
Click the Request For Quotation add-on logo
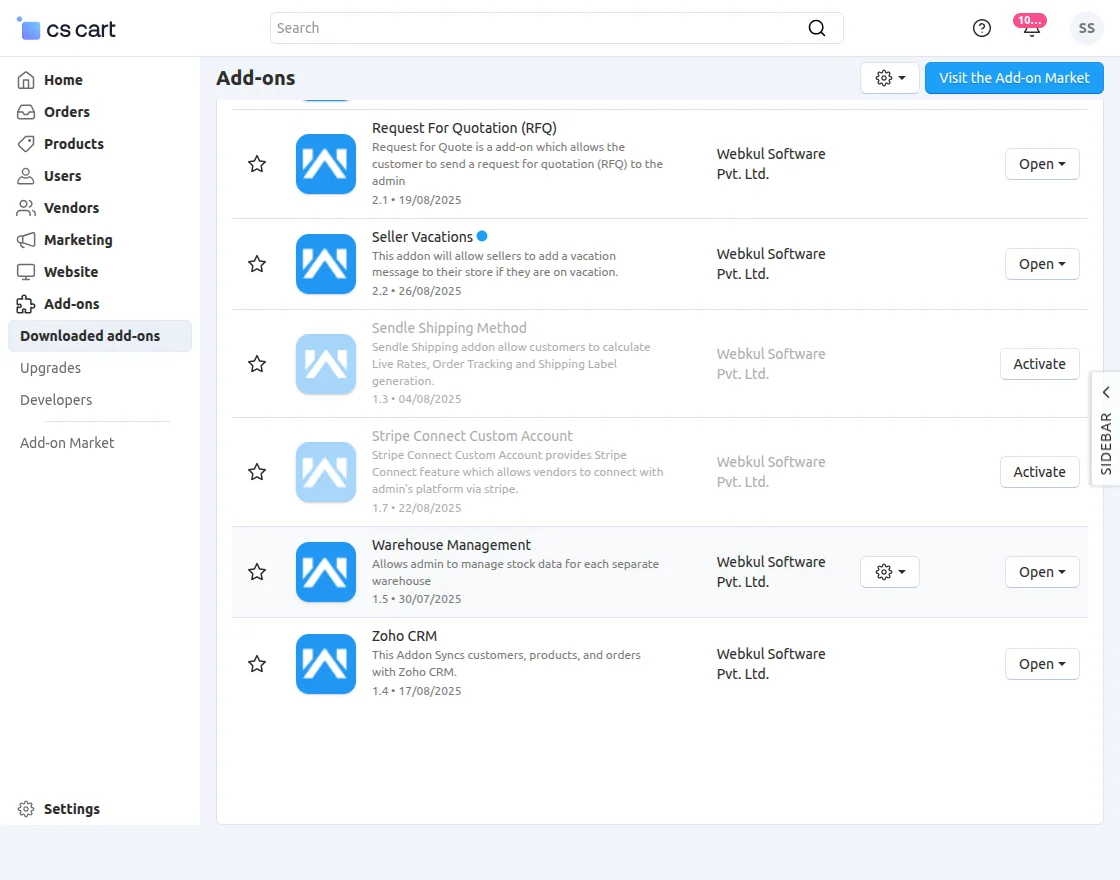(x=326, y=164)
